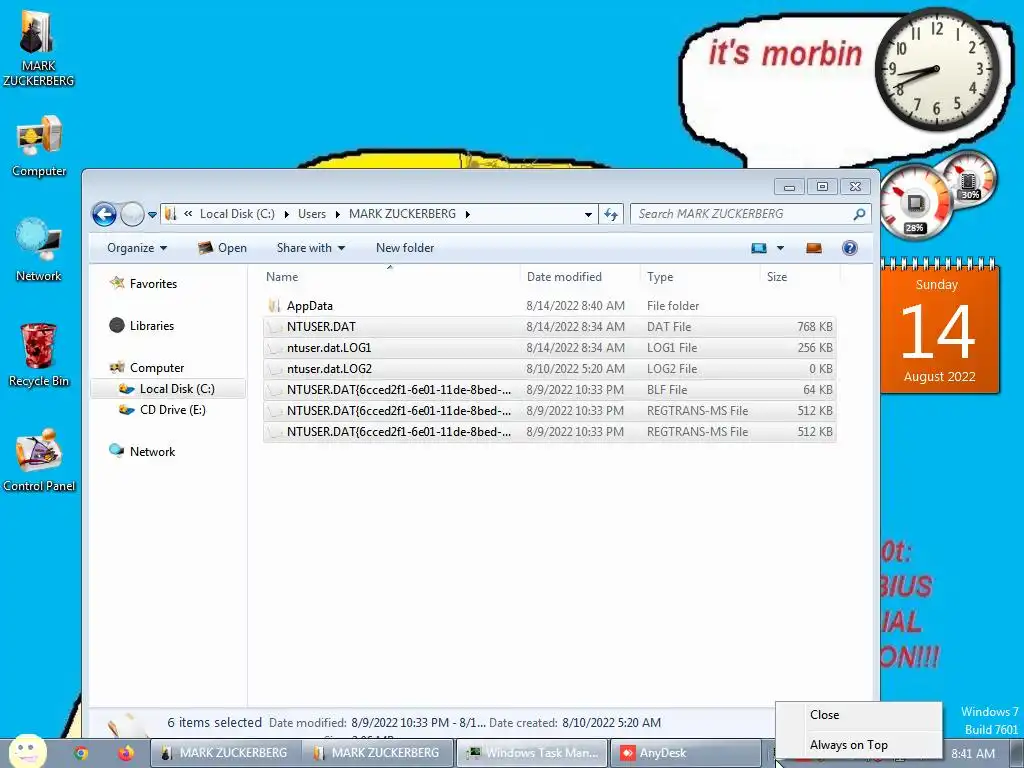Open the Organize menu
This screenshot has width=1024, height=768.
pos(137,248)
